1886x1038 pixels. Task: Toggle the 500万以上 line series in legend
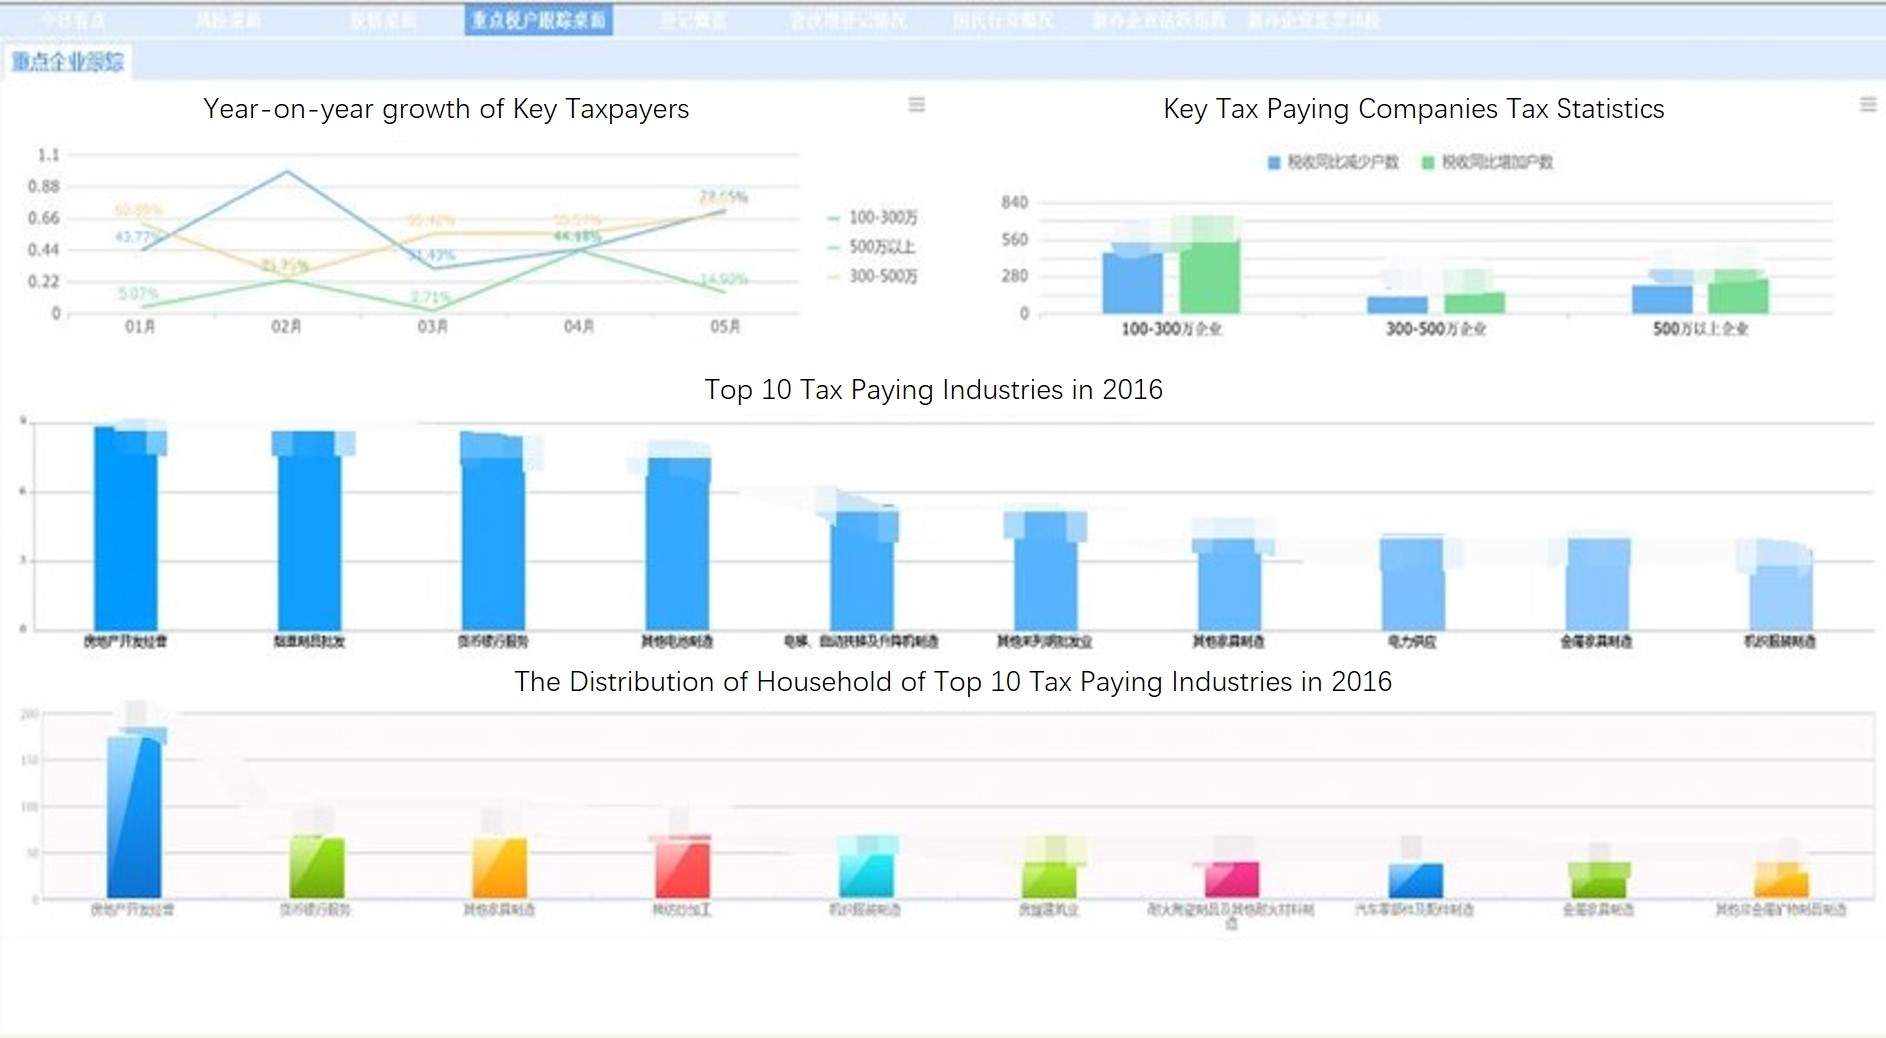872,247
